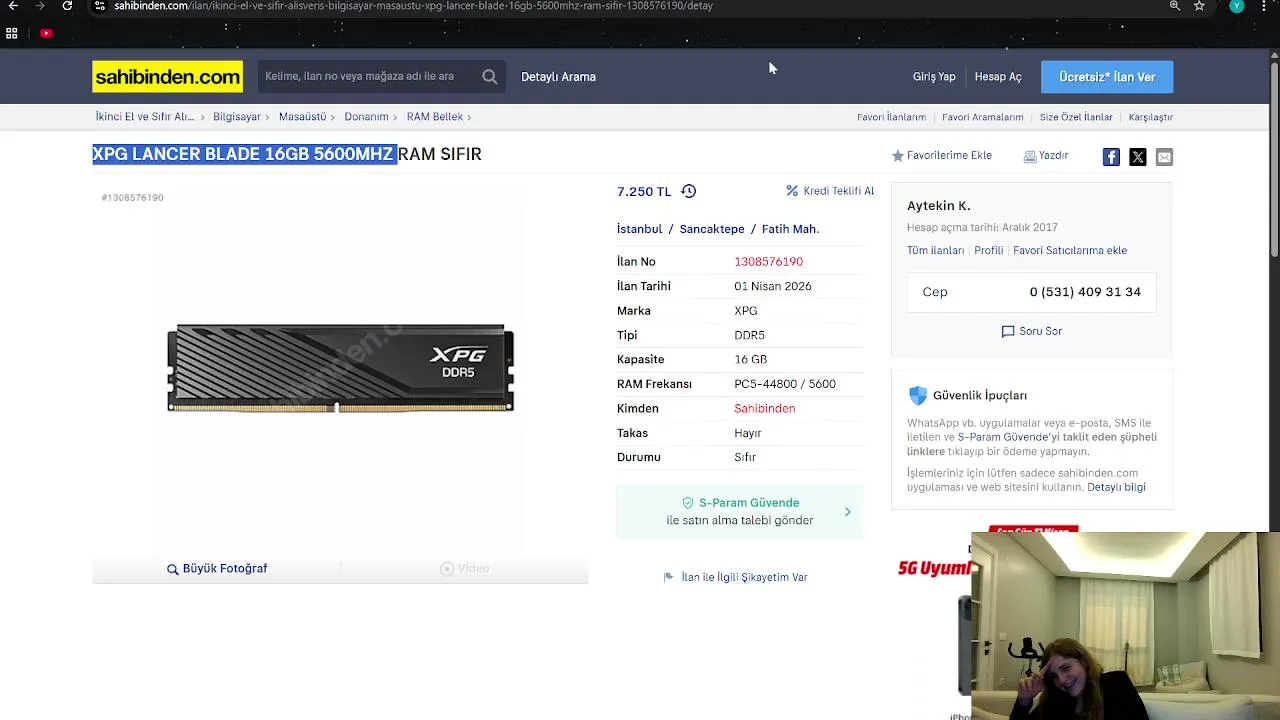Open Bilgisayar breadcrumb category
1280x720 pixels.
237,117
